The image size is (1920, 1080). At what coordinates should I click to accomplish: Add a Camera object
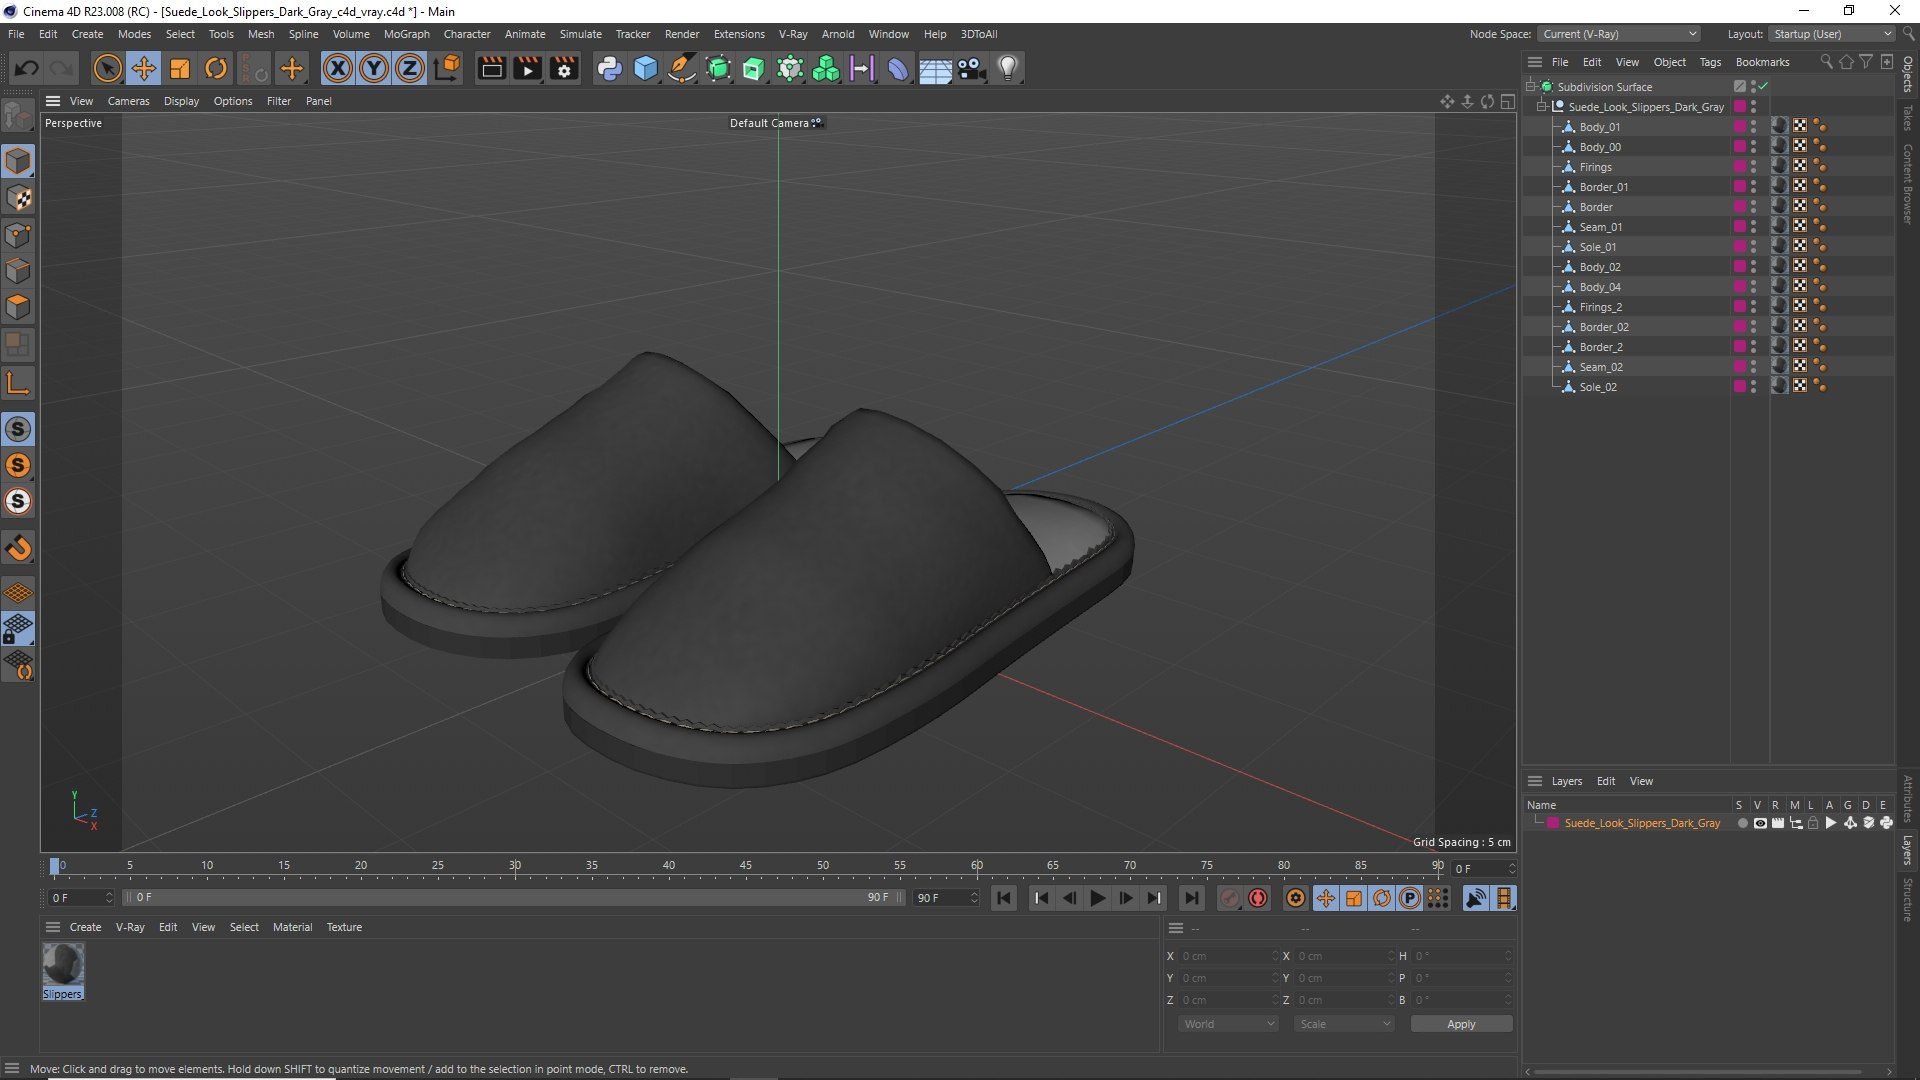point(972,68)
